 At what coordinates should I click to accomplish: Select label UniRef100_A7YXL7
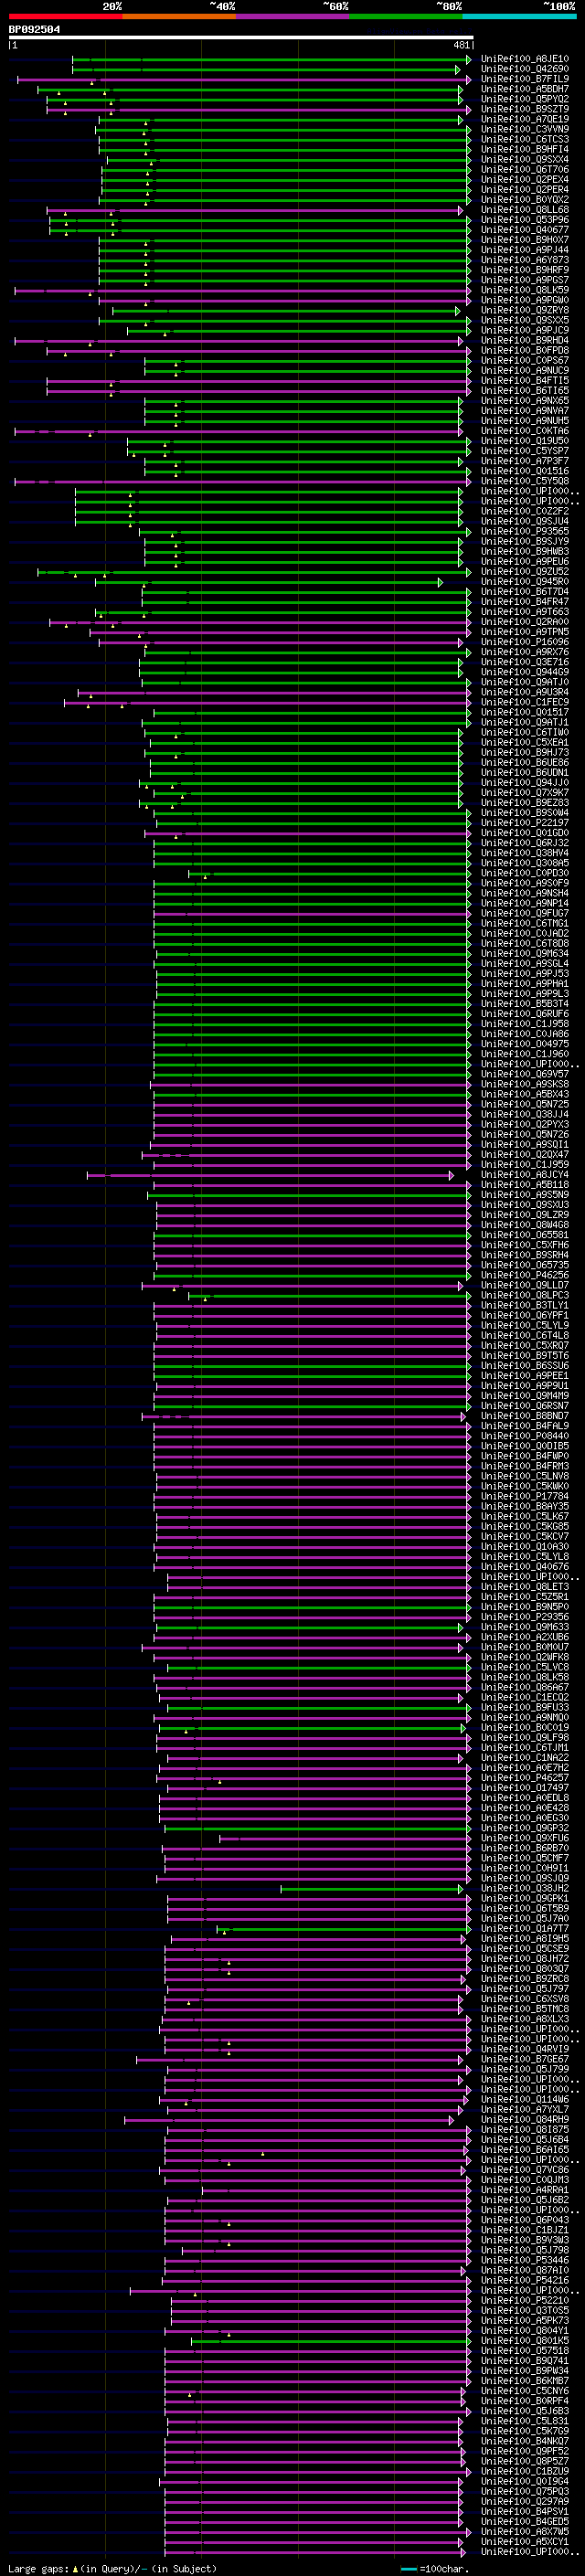tap(524, 2110)
